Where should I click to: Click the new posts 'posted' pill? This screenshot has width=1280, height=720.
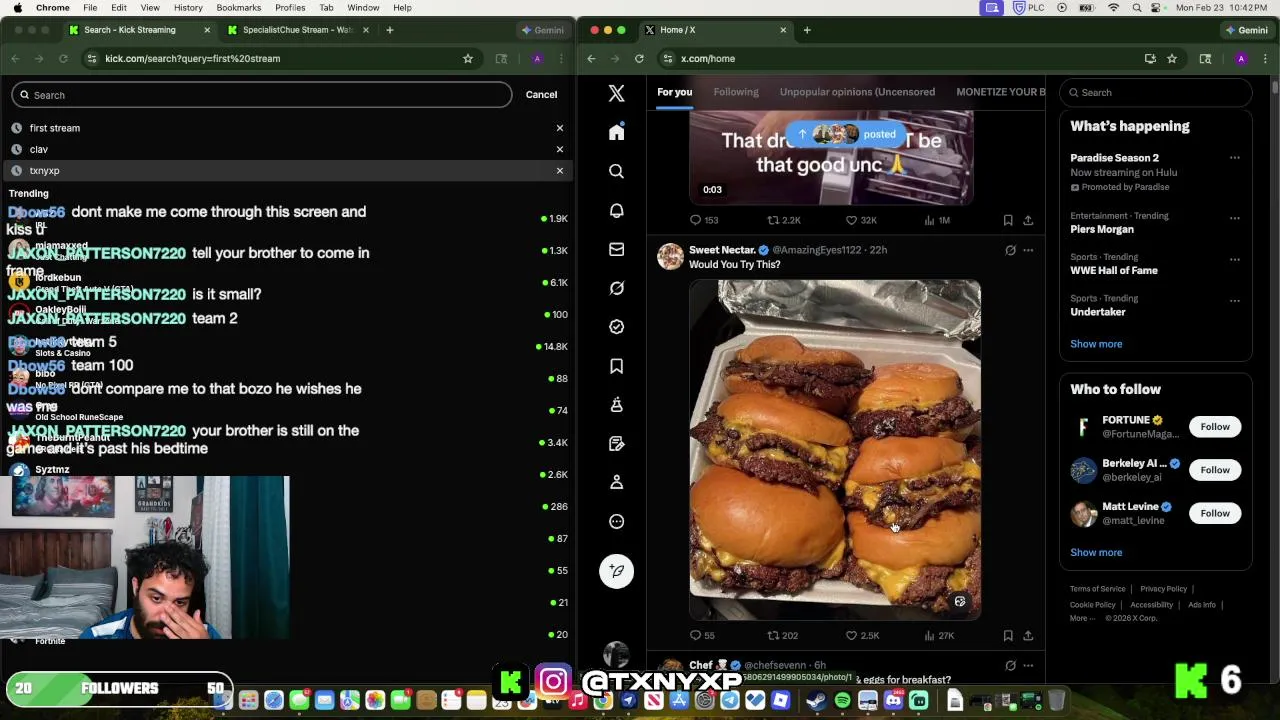(x=846, y=134)
